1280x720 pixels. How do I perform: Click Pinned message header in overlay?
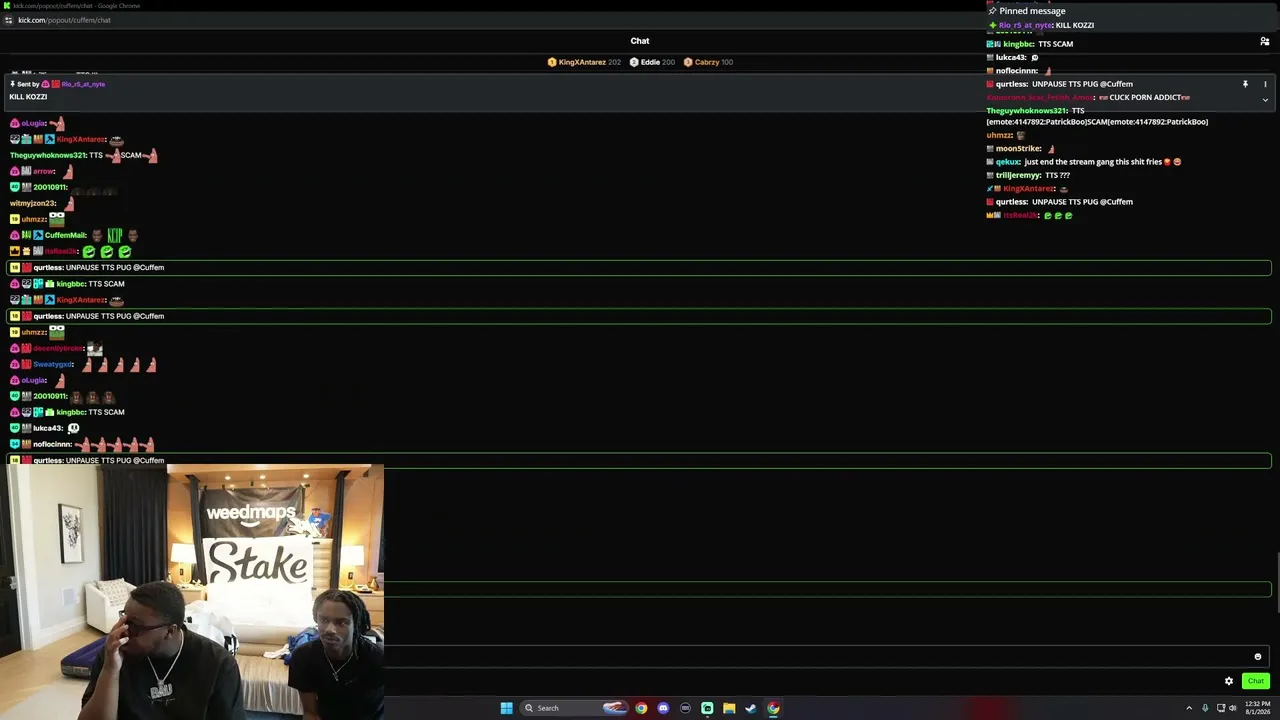[x=1032, y=11]
